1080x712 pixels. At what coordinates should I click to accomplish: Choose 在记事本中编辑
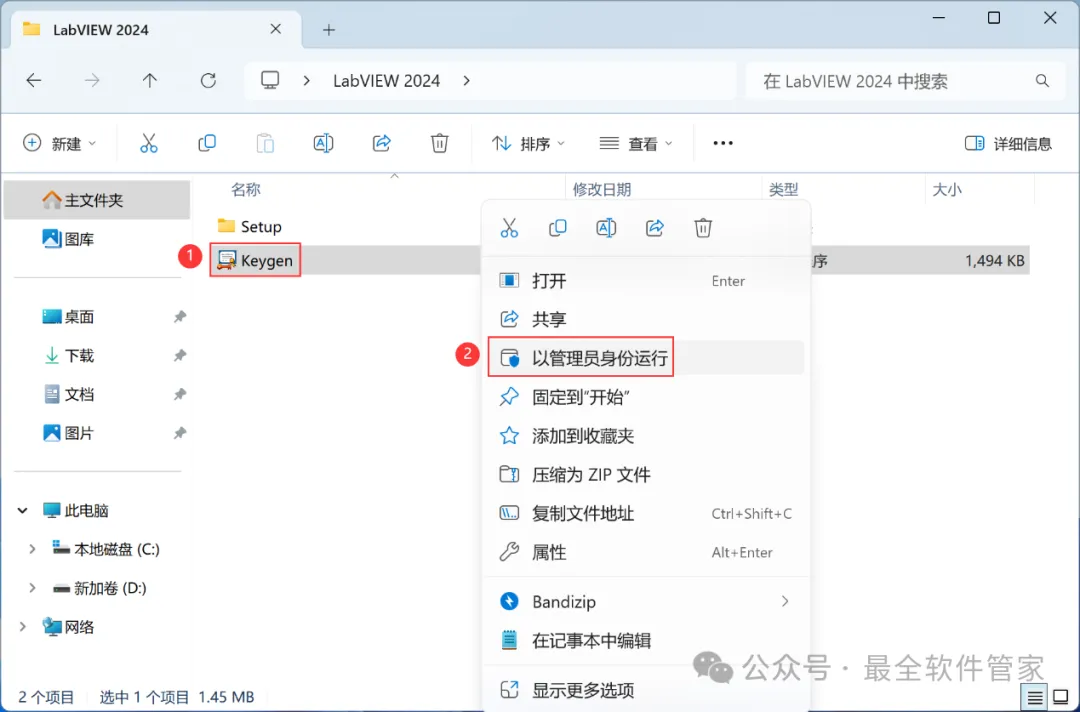646,640
